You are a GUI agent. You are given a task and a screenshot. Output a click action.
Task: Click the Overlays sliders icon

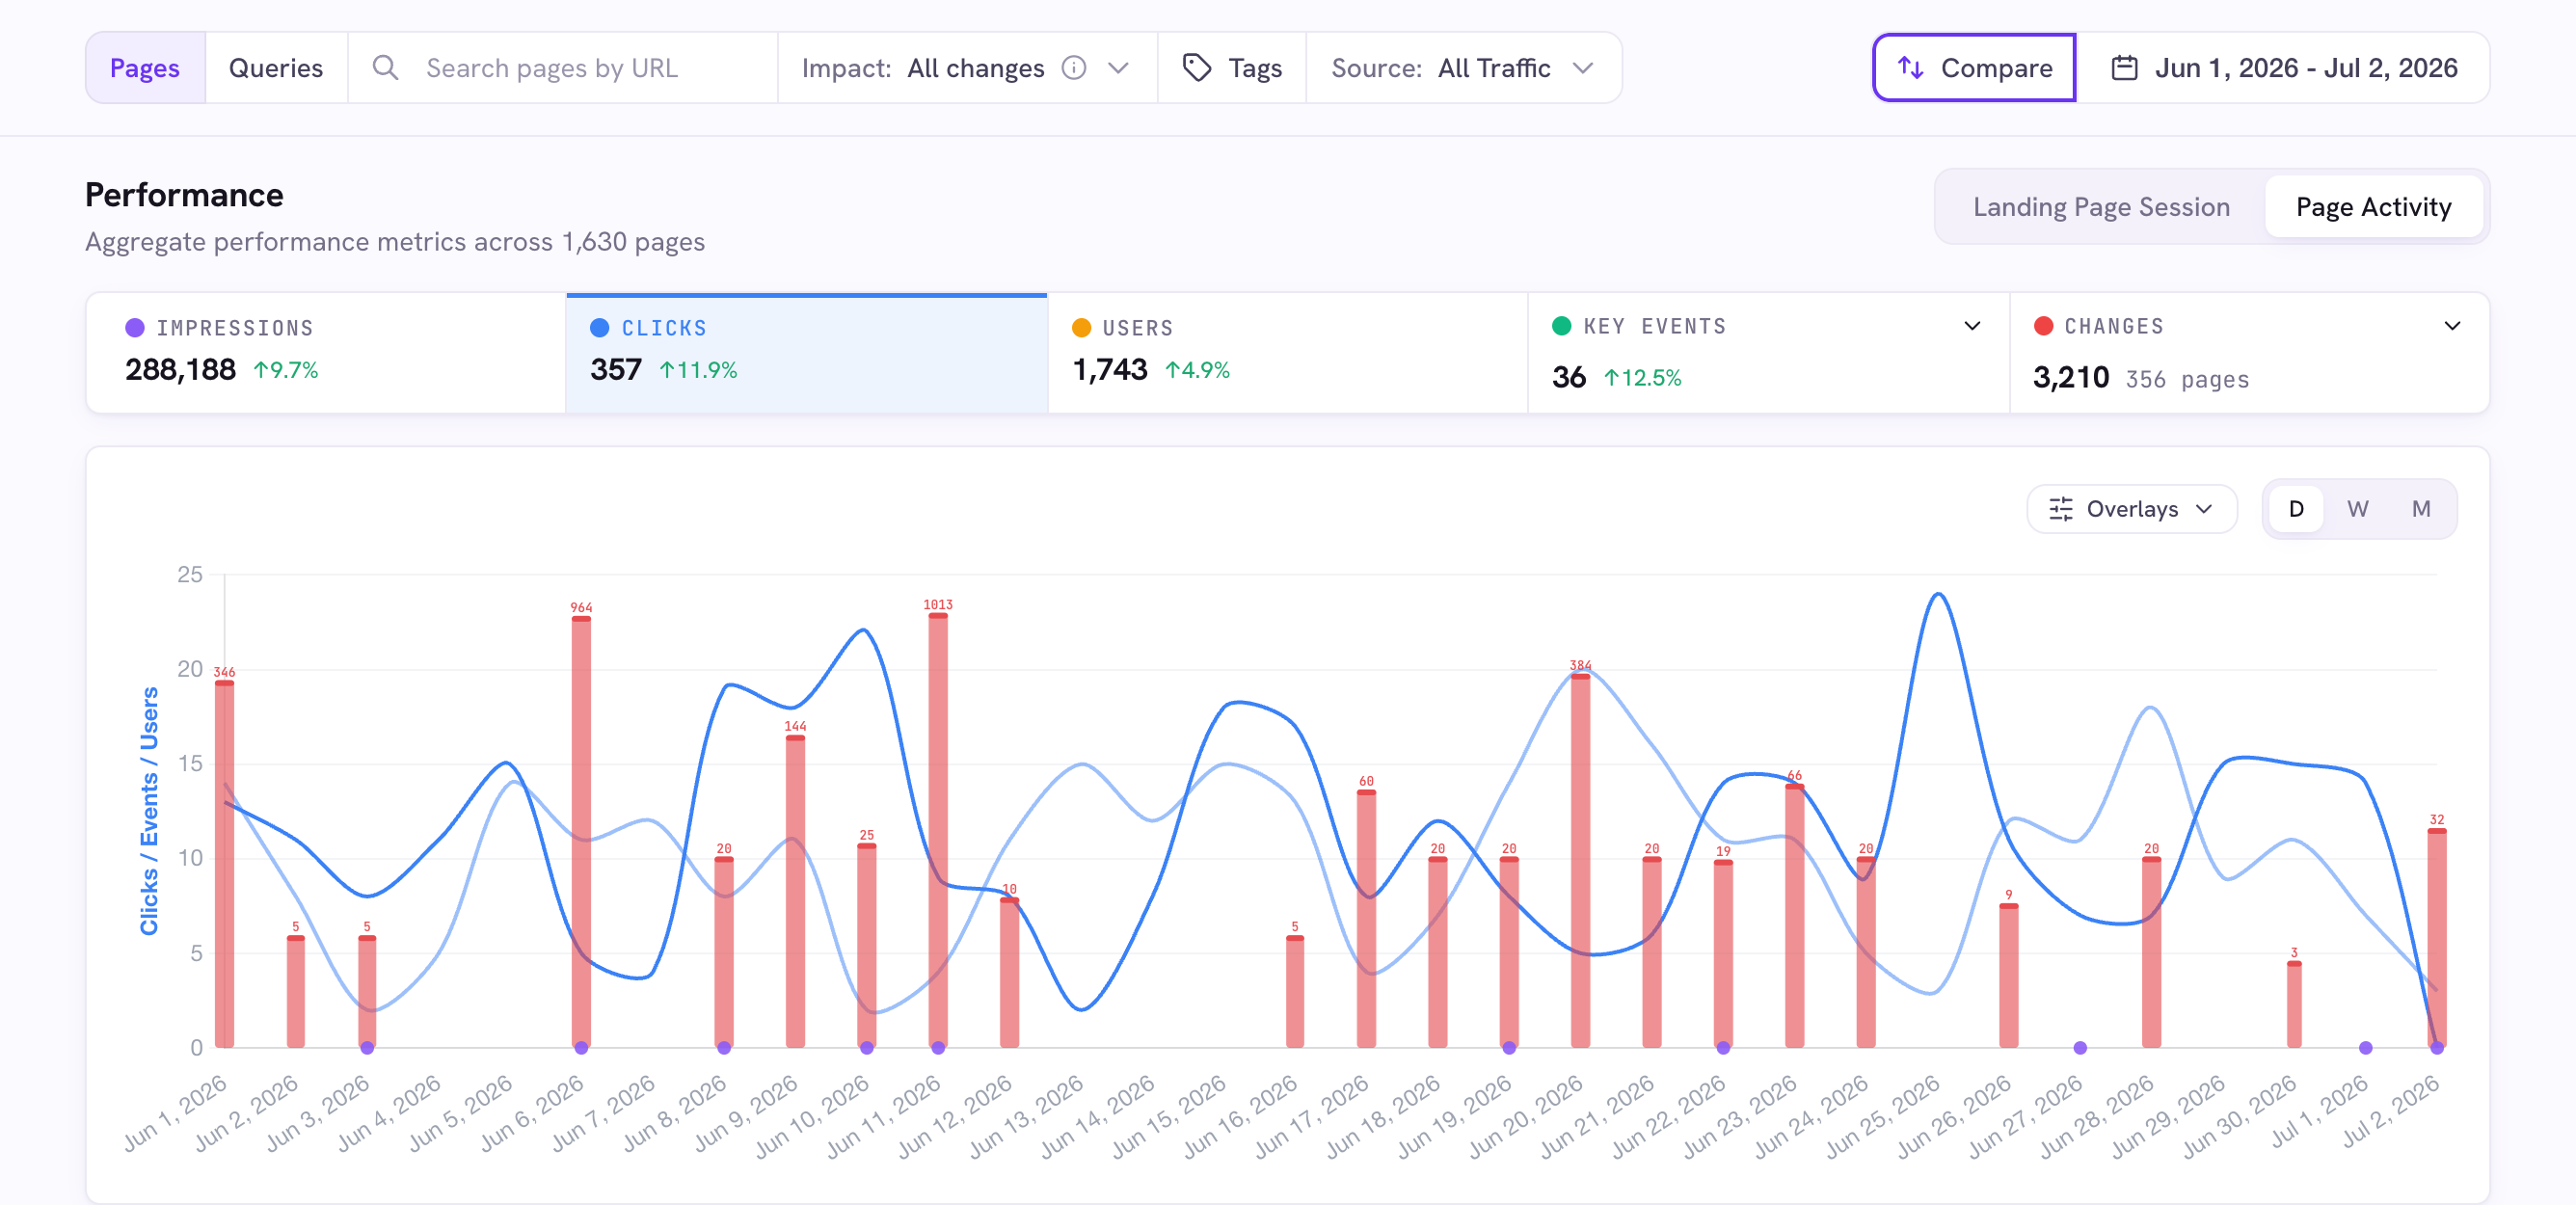(x=2060, y=509)
